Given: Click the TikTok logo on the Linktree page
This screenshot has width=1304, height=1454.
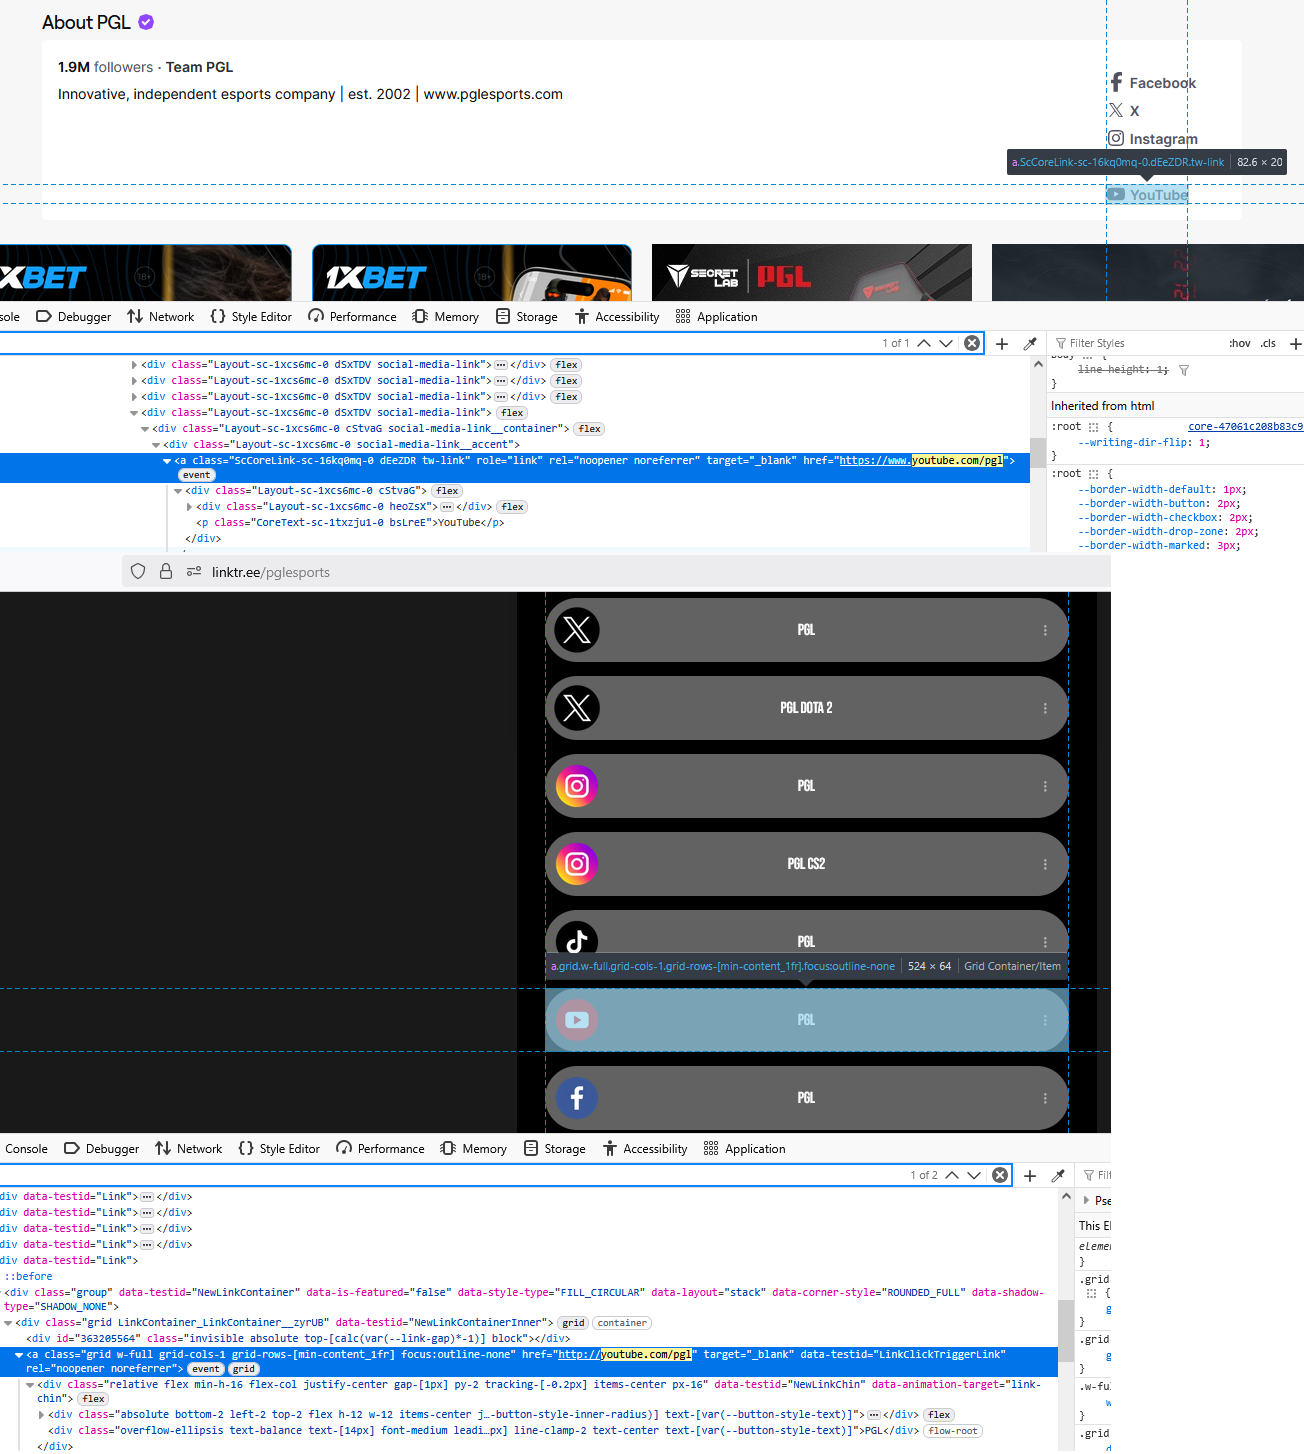Looking at the screenshot, I should (577, 940).
